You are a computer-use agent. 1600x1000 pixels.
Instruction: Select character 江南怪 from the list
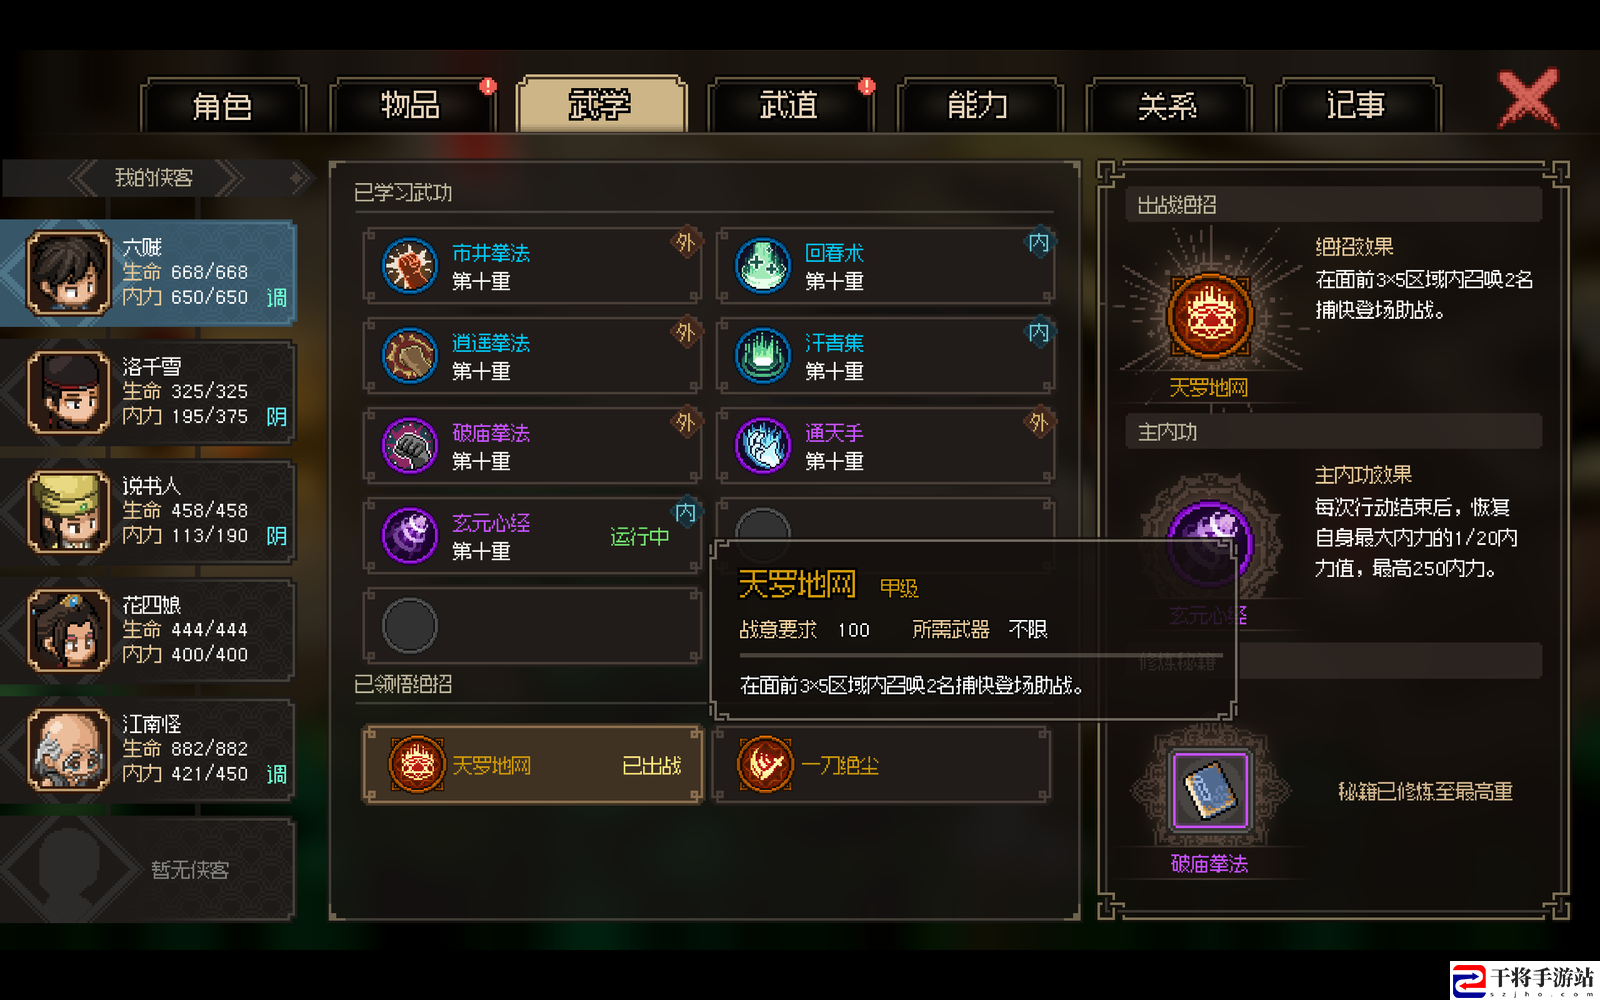(x=148, y=750)
